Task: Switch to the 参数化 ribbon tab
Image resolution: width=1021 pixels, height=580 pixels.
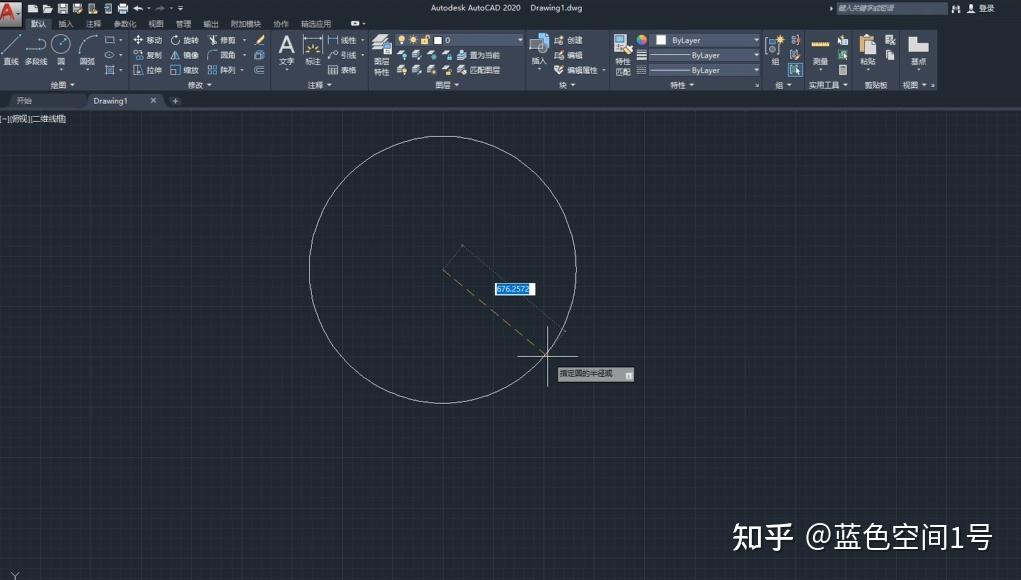Action: point(123,23)
